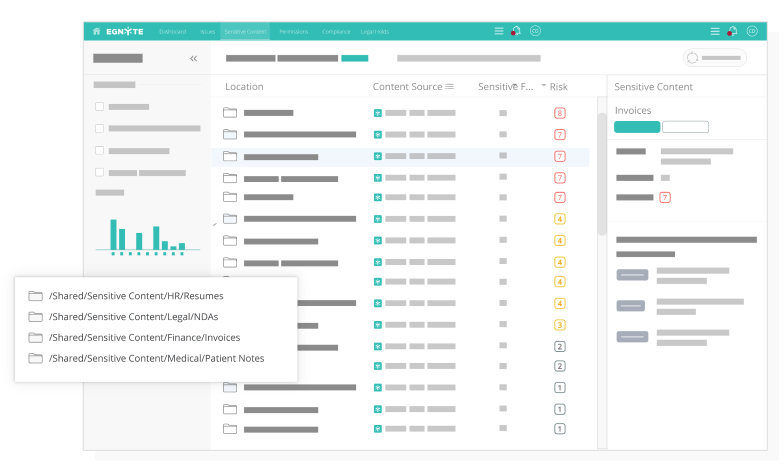Click the Content Source column filter icon

point(450,87)
